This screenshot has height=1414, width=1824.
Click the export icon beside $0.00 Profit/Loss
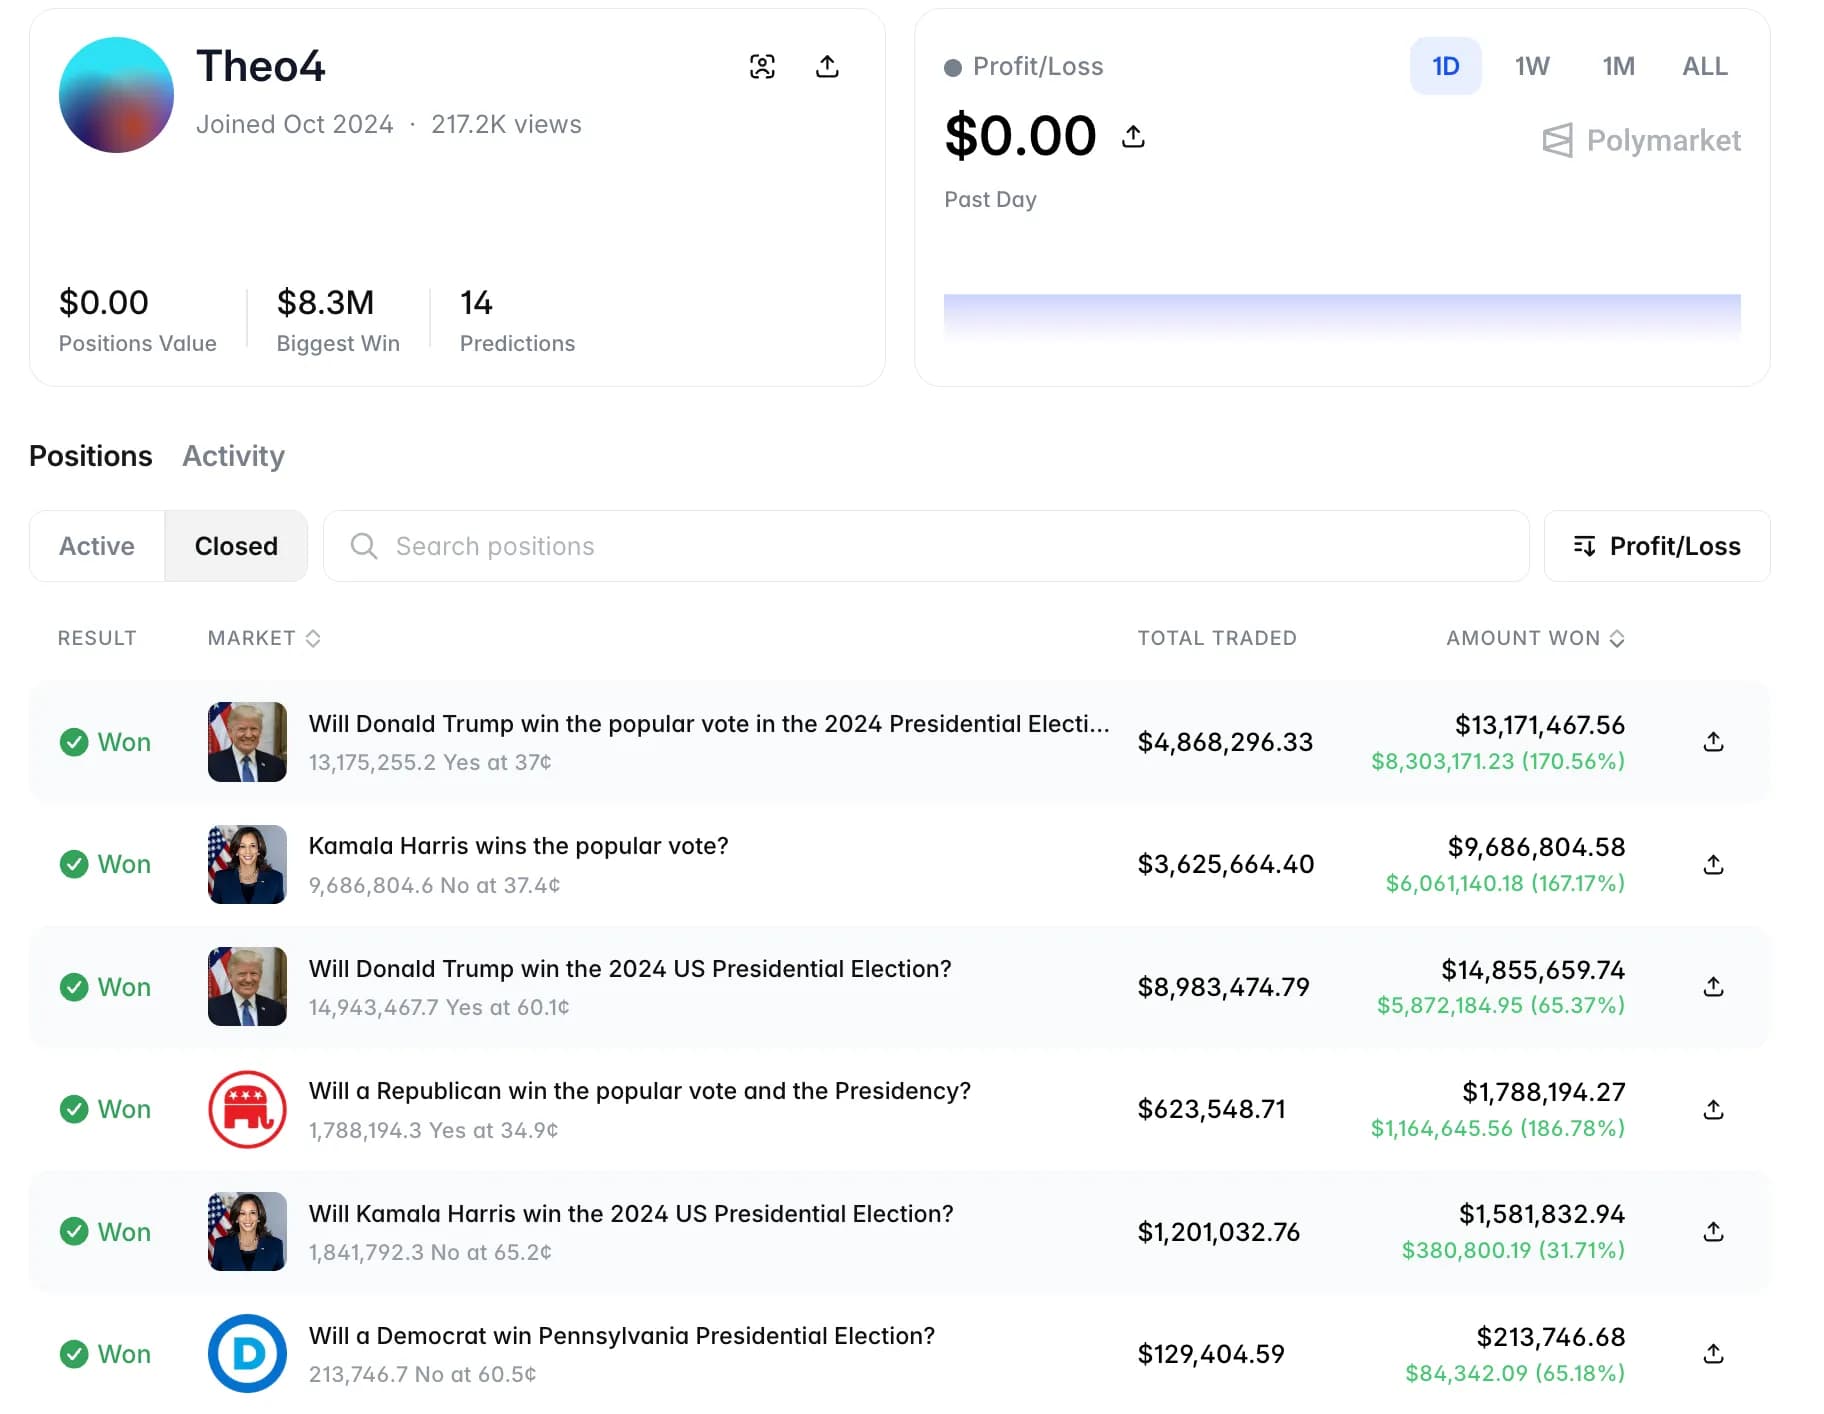tap(1134, 136)
